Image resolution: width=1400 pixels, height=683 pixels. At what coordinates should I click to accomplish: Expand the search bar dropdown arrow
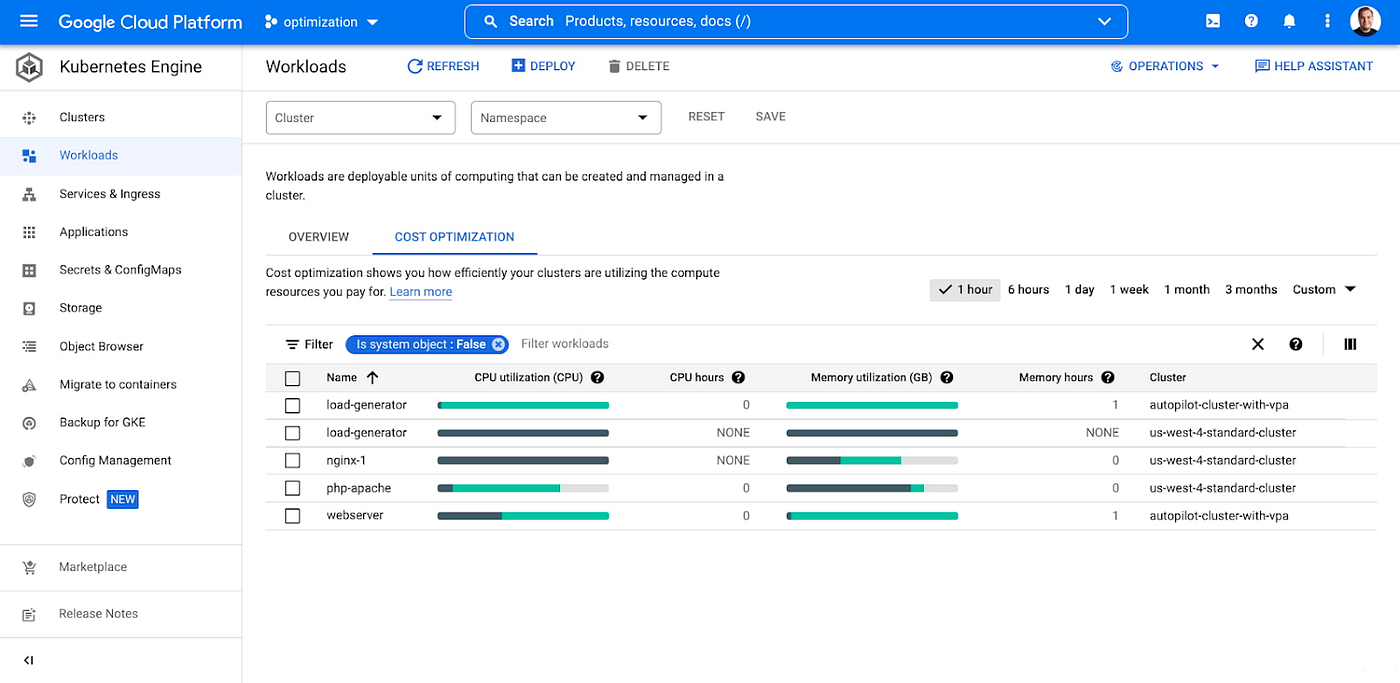pyautogui.click(x=1104, y=21)
